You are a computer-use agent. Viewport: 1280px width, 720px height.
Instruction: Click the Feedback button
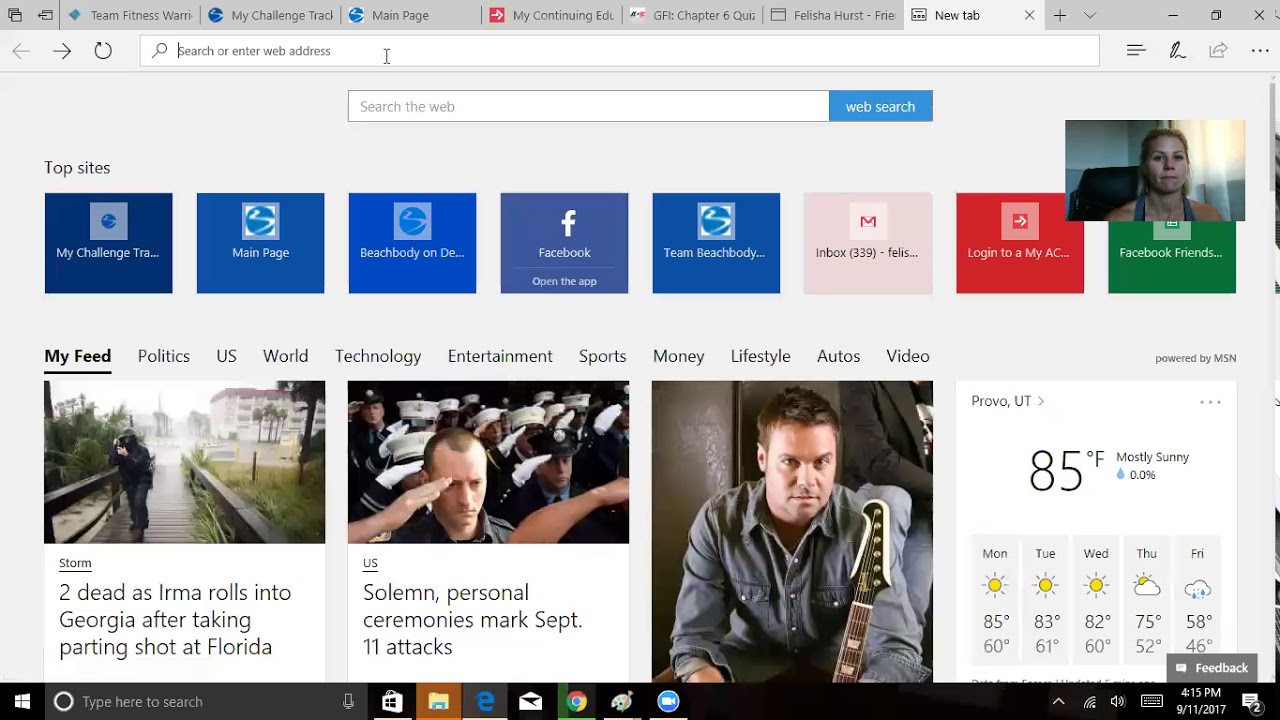[1211, 668]
